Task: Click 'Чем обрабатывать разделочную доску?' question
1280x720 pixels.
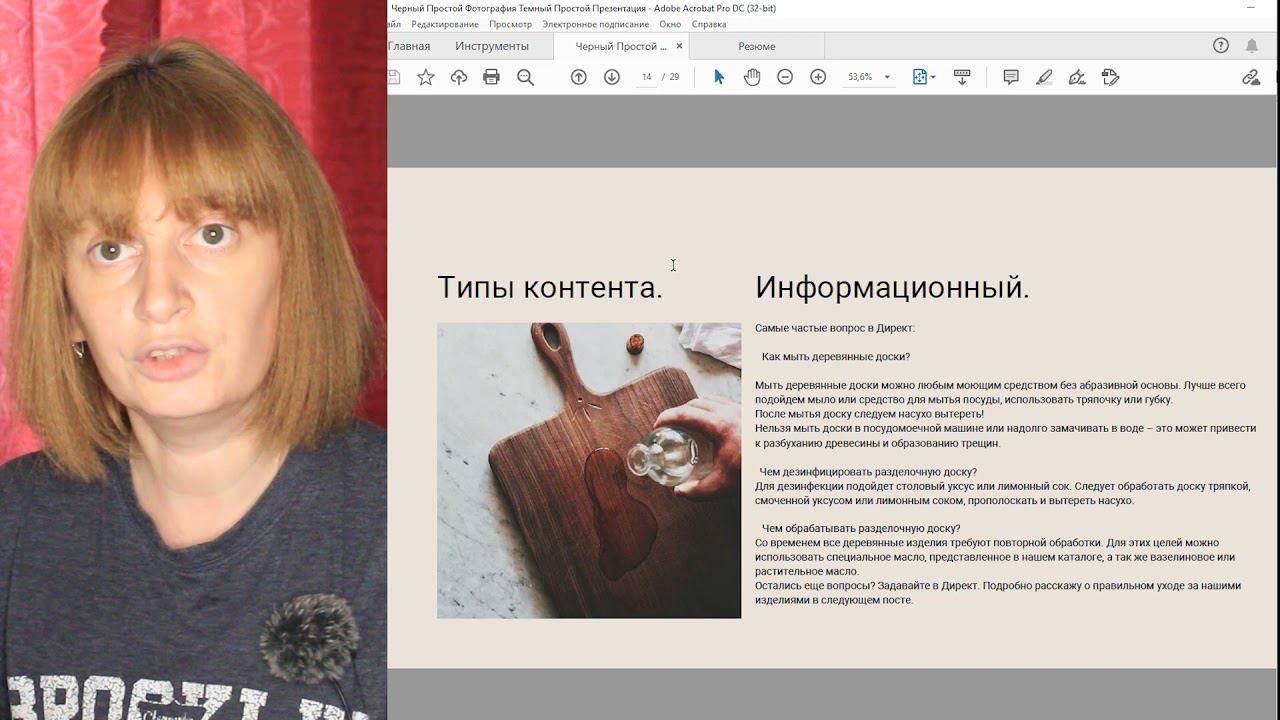Action: [861, 529]
